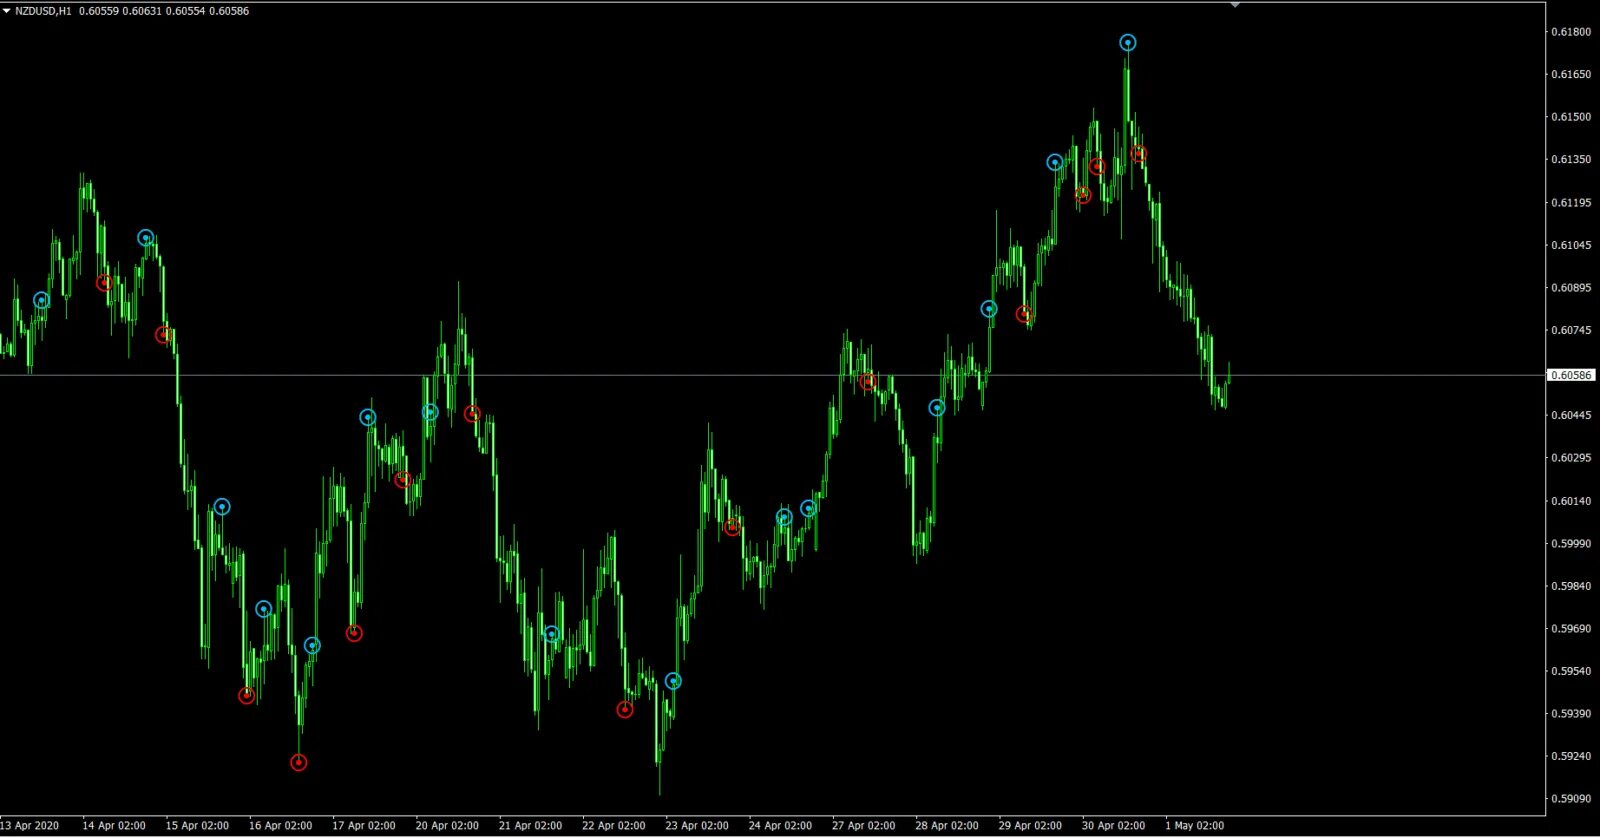Click the 0.60295 price scale label
The height and width of the screenshot is (838, 1600).
point(1570,458)
